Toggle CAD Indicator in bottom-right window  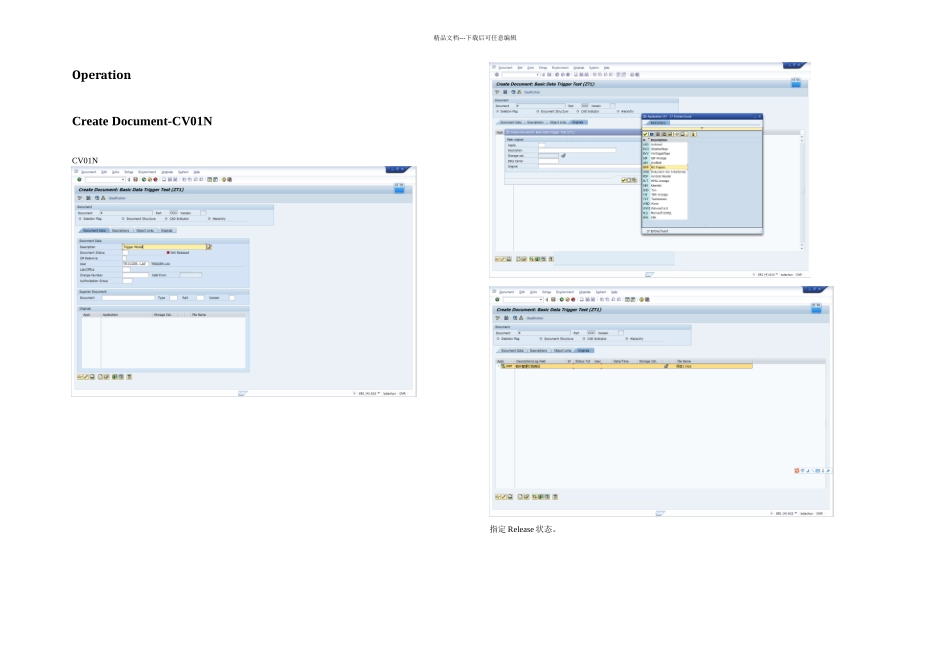583,339
